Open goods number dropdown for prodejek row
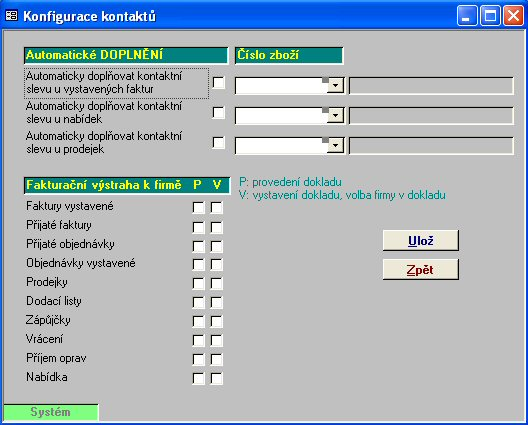 (335, 145)
